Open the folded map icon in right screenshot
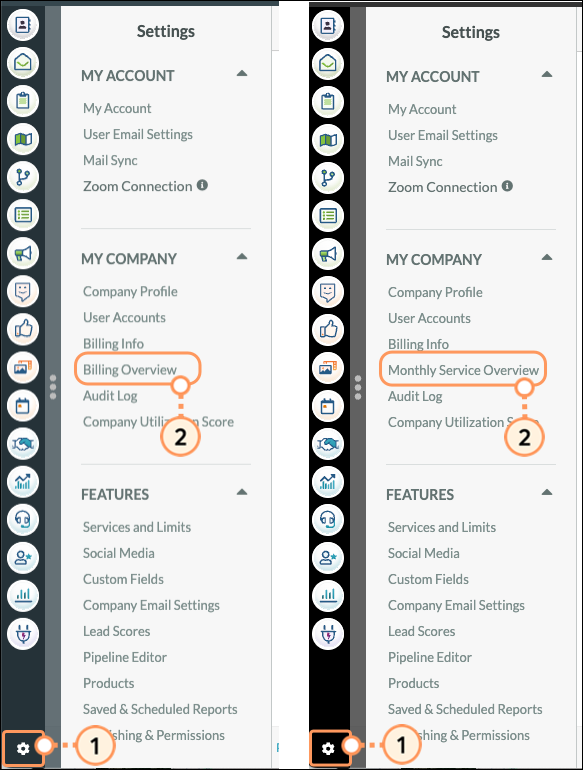 (x=328, y=140)
